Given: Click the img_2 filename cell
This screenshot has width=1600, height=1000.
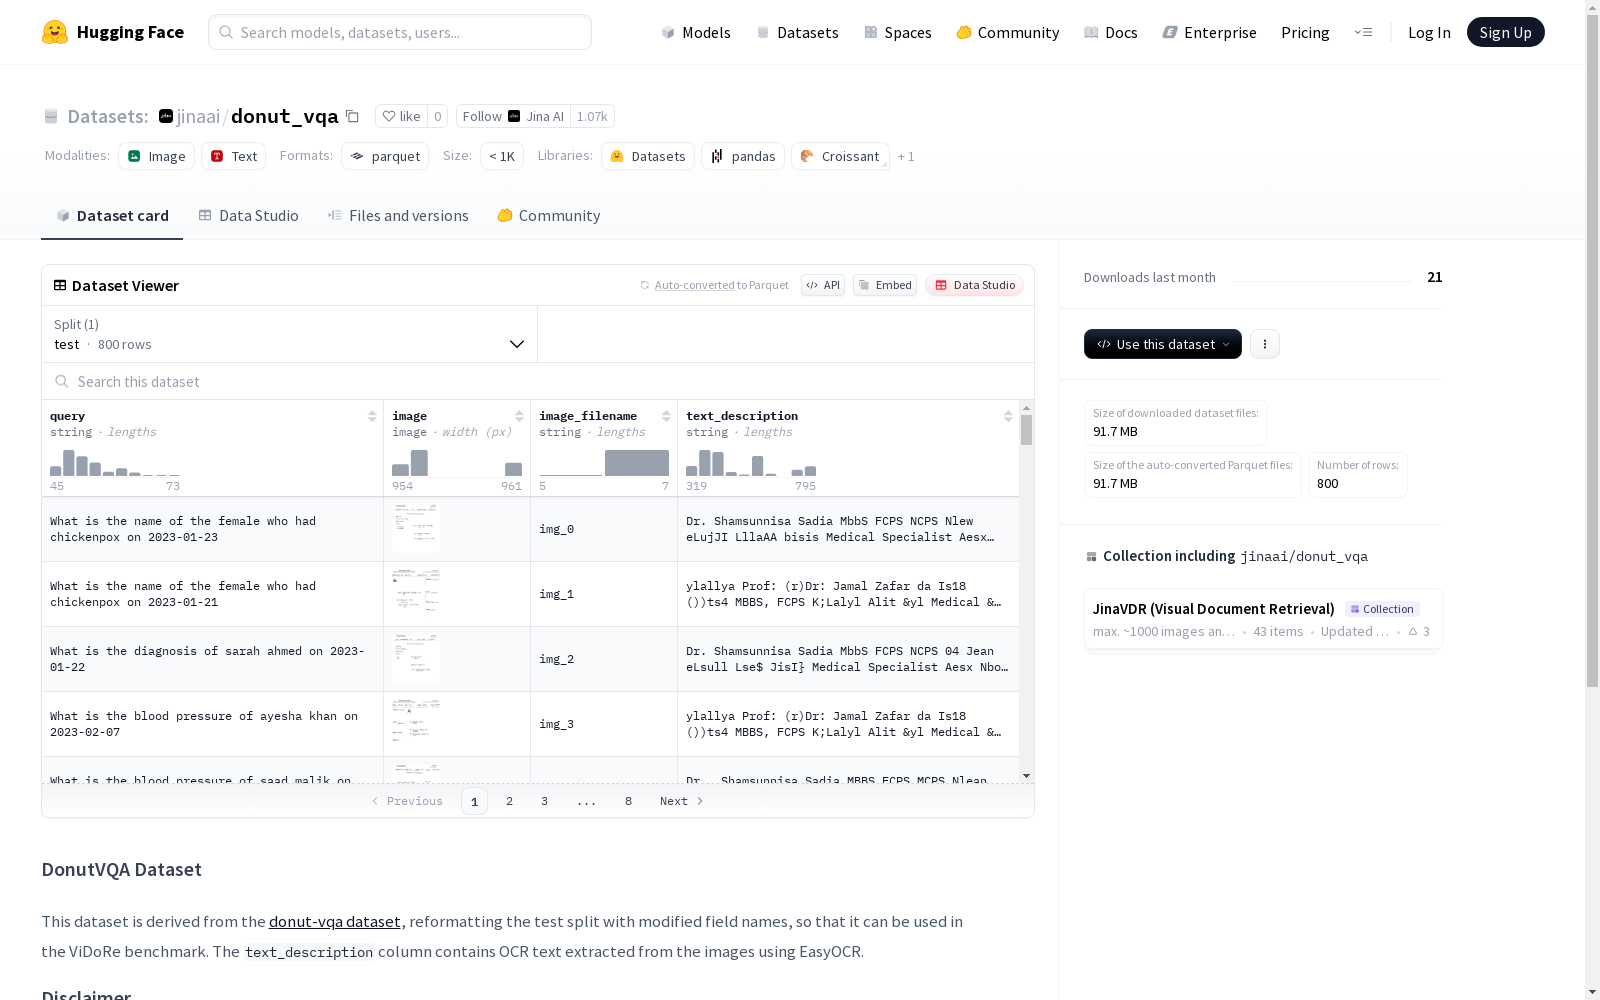Looking at the screenshot, I should pos(604,659).
